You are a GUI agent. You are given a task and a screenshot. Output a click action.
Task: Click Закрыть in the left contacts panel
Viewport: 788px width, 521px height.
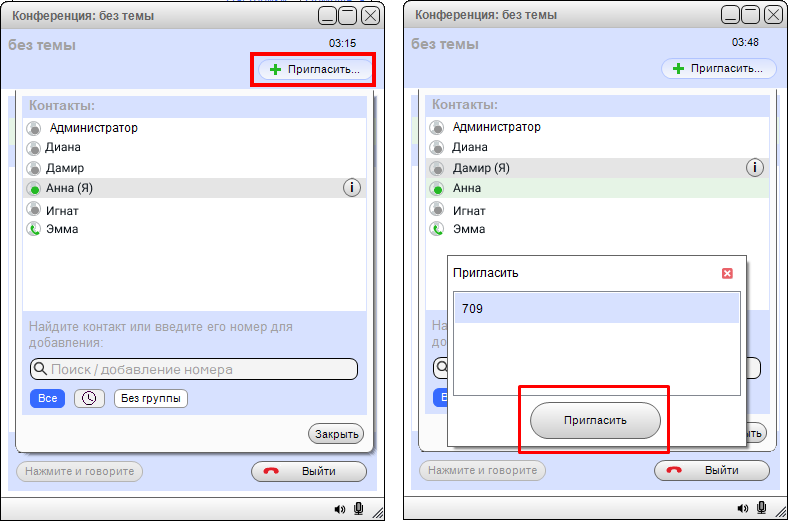click(335, 434)
